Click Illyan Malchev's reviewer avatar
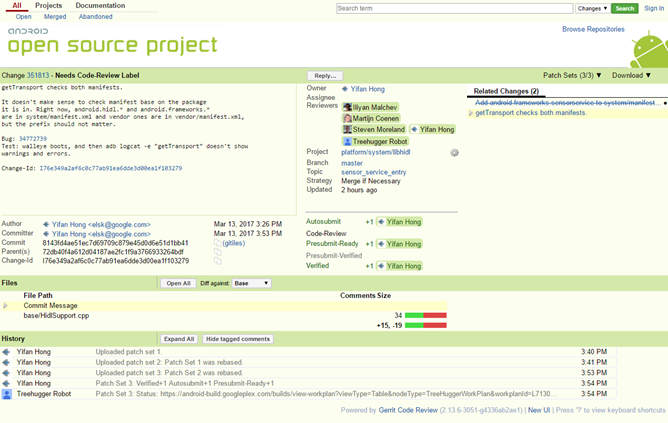Screen dimensions: 668x423 [x=348, y=107]
